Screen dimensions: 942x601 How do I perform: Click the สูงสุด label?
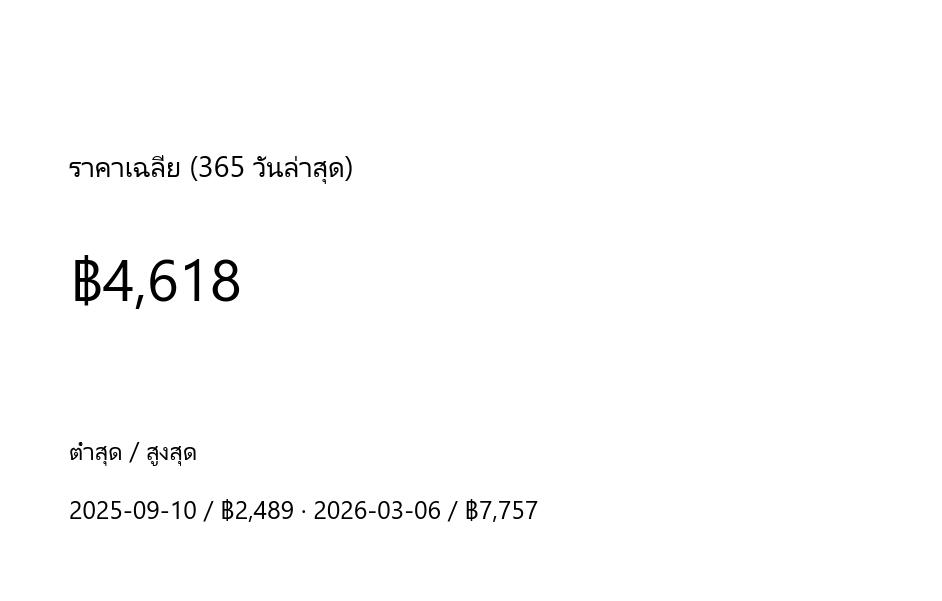coord(171,453)
